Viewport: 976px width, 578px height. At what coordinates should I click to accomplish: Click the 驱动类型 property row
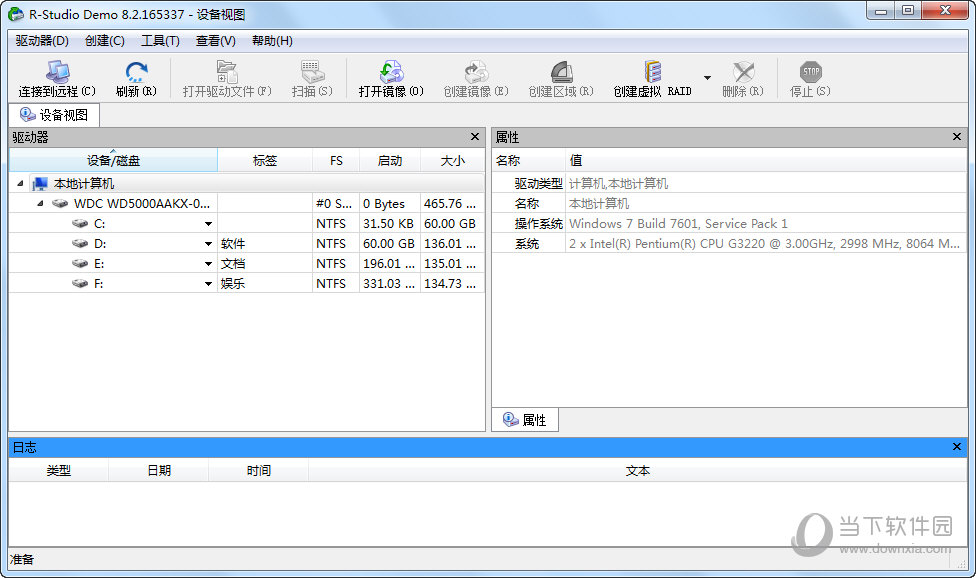[729, 184]
